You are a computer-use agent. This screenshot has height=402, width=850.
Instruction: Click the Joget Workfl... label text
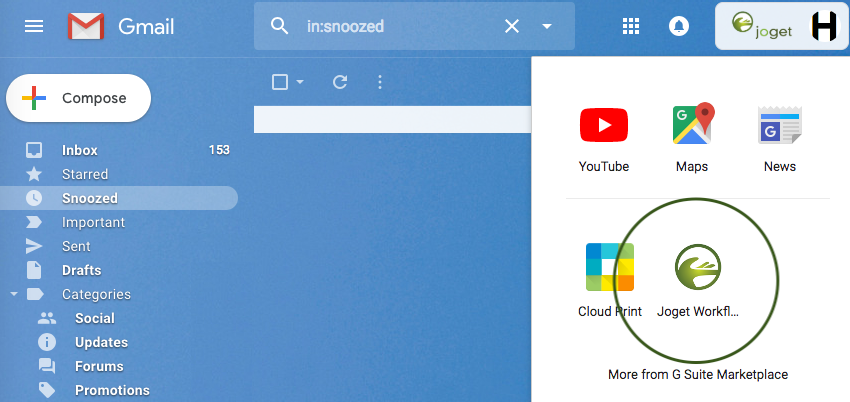pos(698,312)
